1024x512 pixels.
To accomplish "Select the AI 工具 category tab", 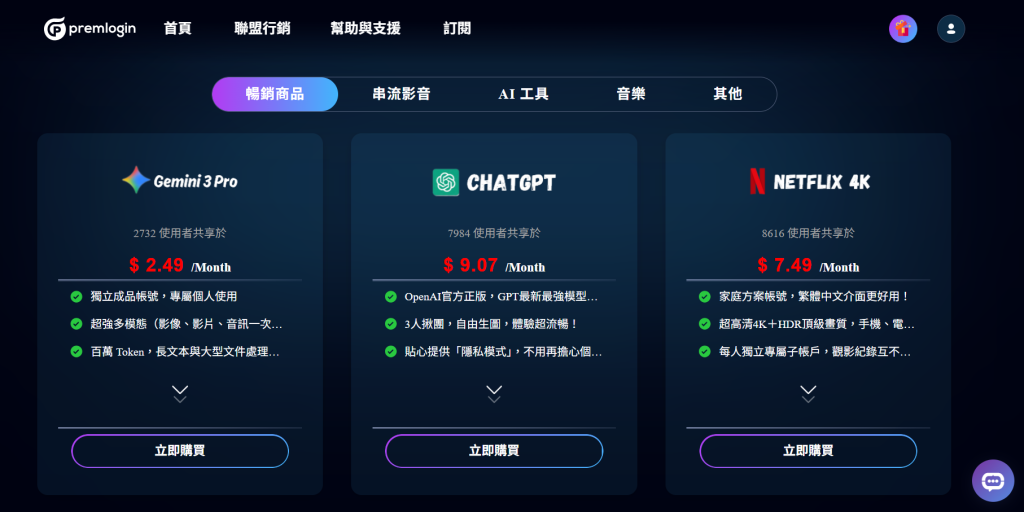I will pos(523,94).
